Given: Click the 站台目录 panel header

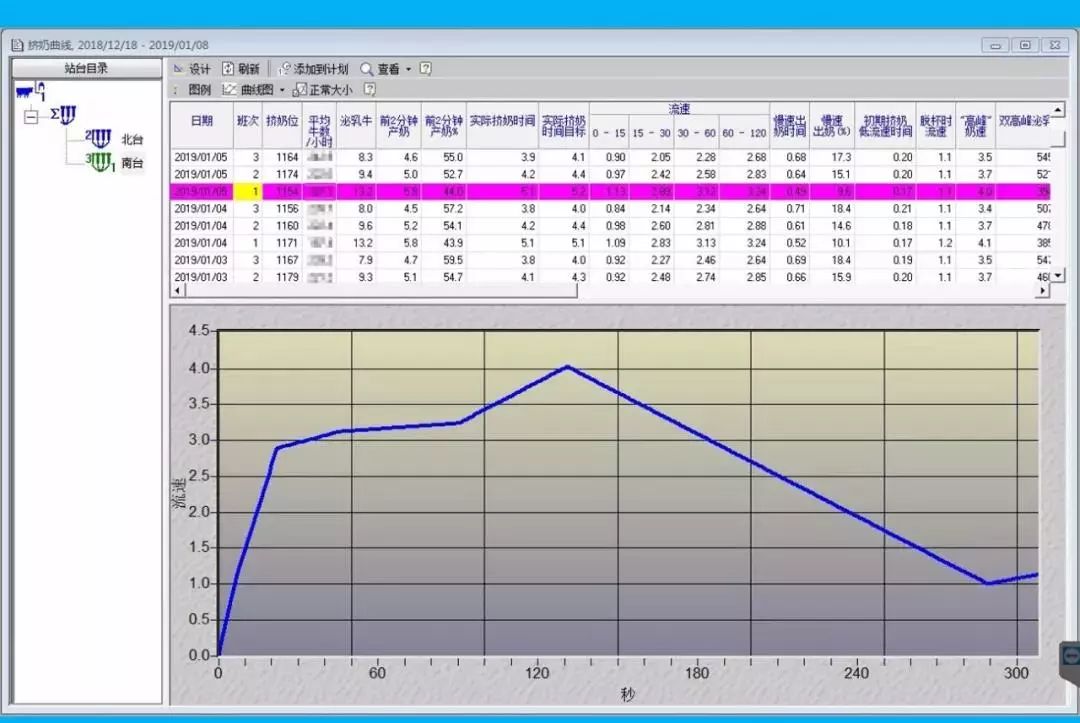Looking at the screenshot, I should coord(86,68).
